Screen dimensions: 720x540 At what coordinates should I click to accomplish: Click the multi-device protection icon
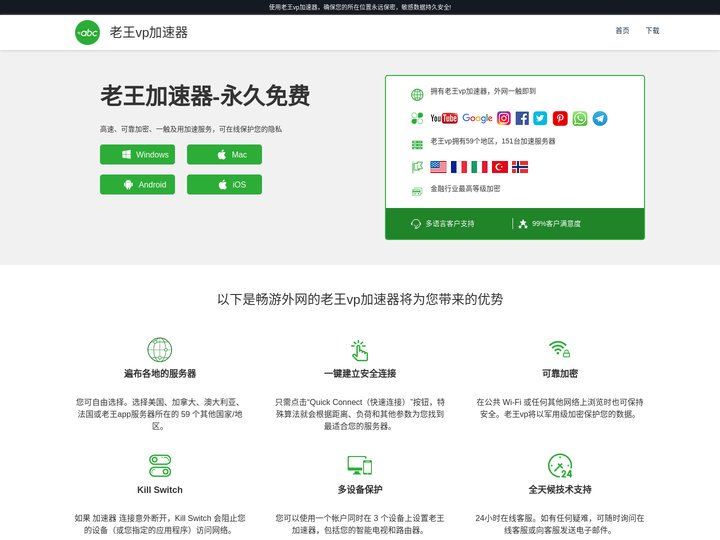point(360,465)
